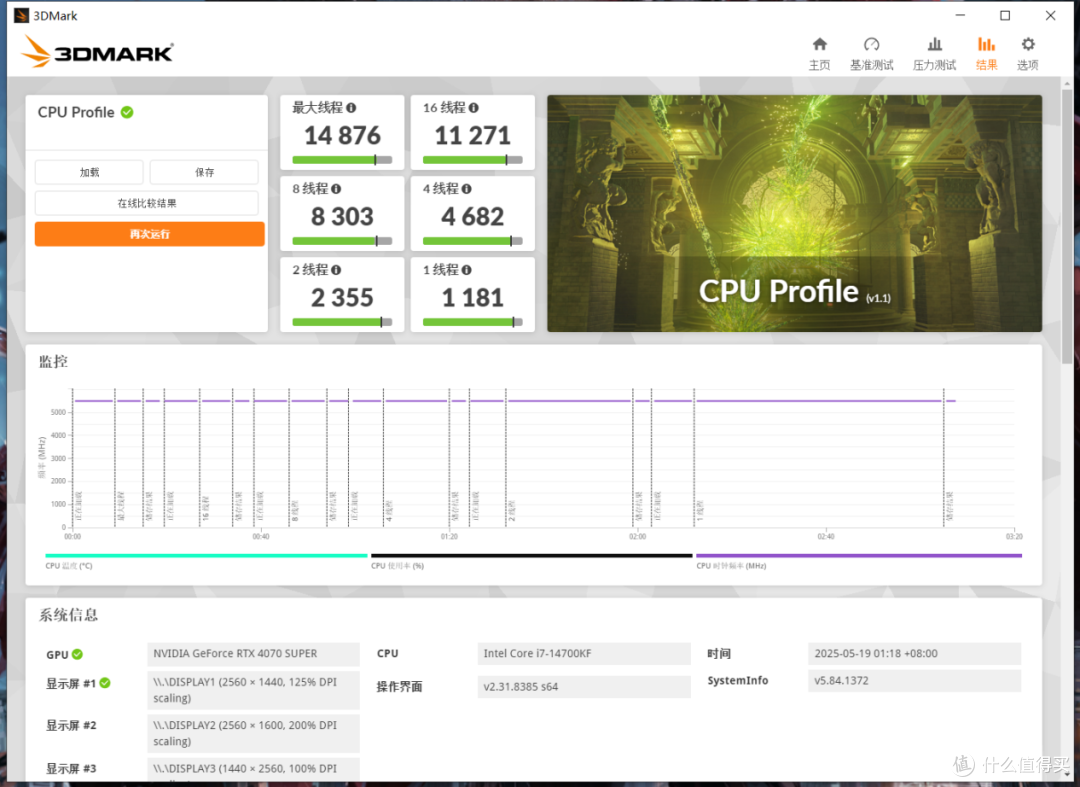Click the vertical scrollbar on the right
The width and height of the screenshot is (1080, 787).
click(1067, 227)
